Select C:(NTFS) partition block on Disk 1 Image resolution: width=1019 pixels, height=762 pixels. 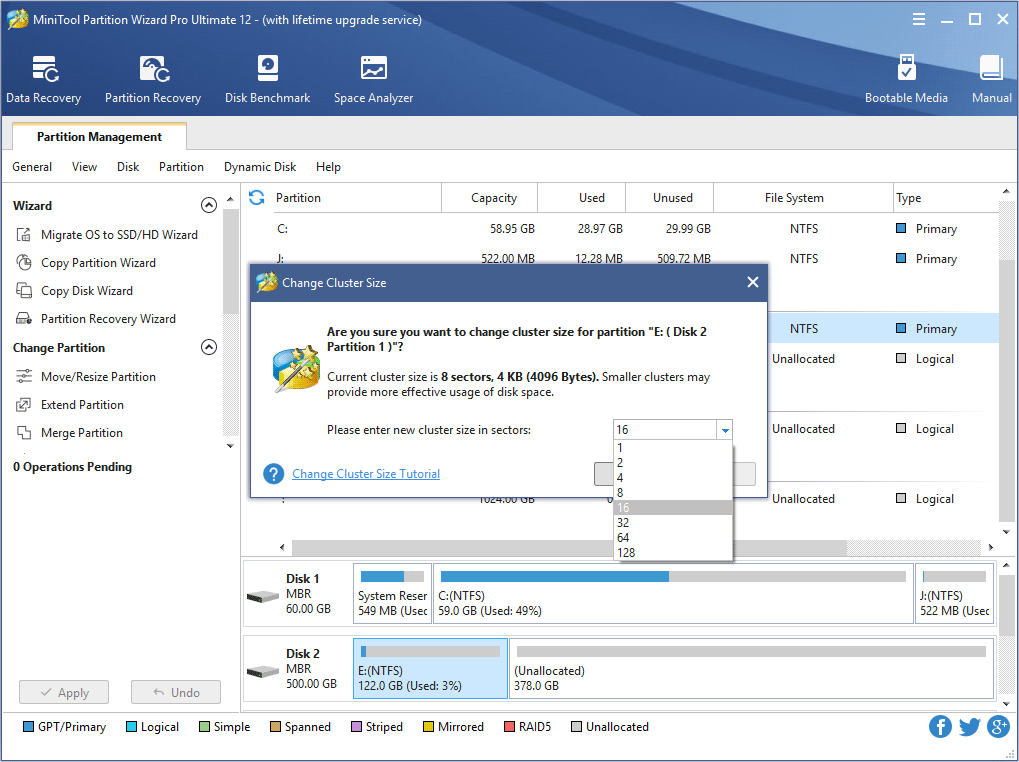[x=673, y=593]
